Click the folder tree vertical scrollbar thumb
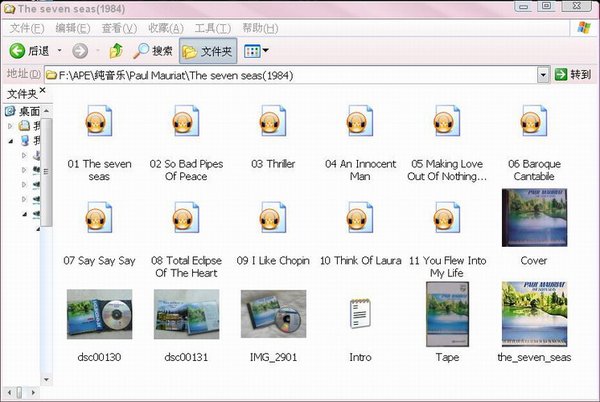600x402 pixels. (46, 172)
